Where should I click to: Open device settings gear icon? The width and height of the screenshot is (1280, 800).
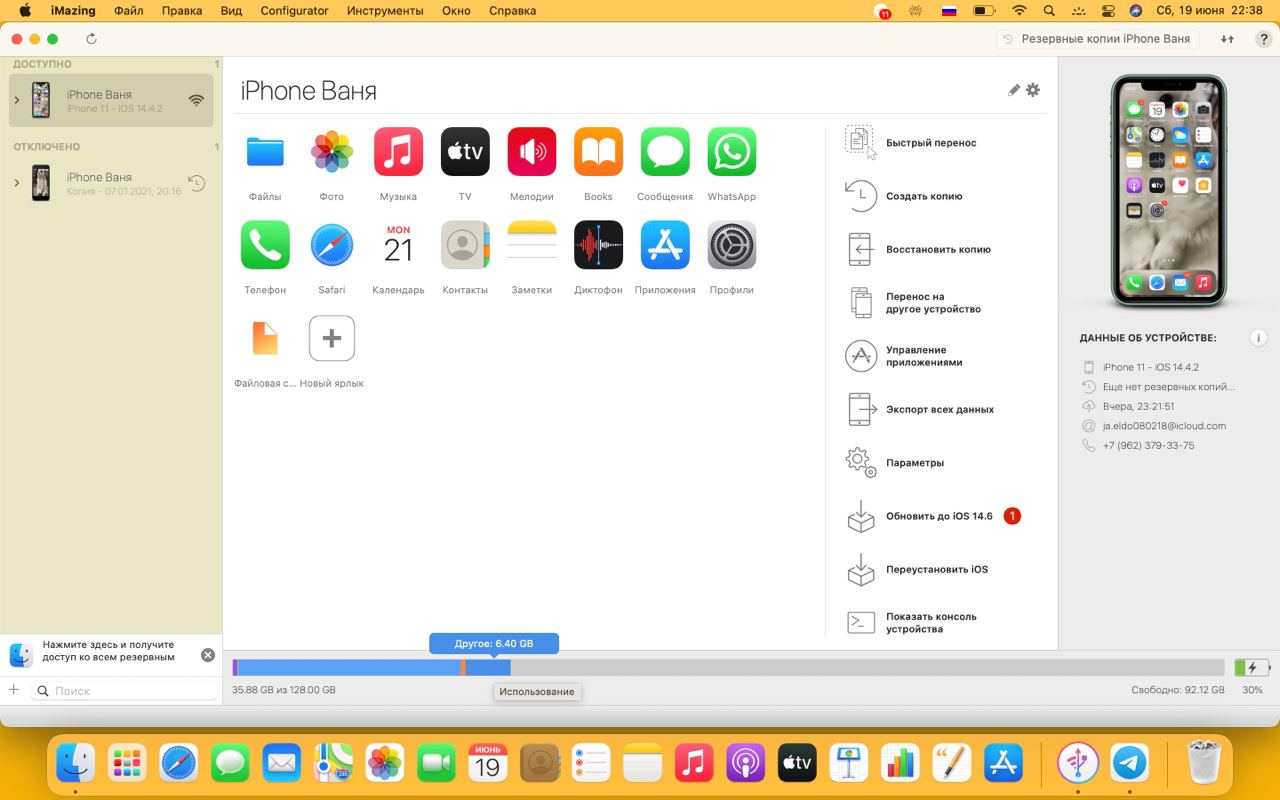coord(1033,90)
